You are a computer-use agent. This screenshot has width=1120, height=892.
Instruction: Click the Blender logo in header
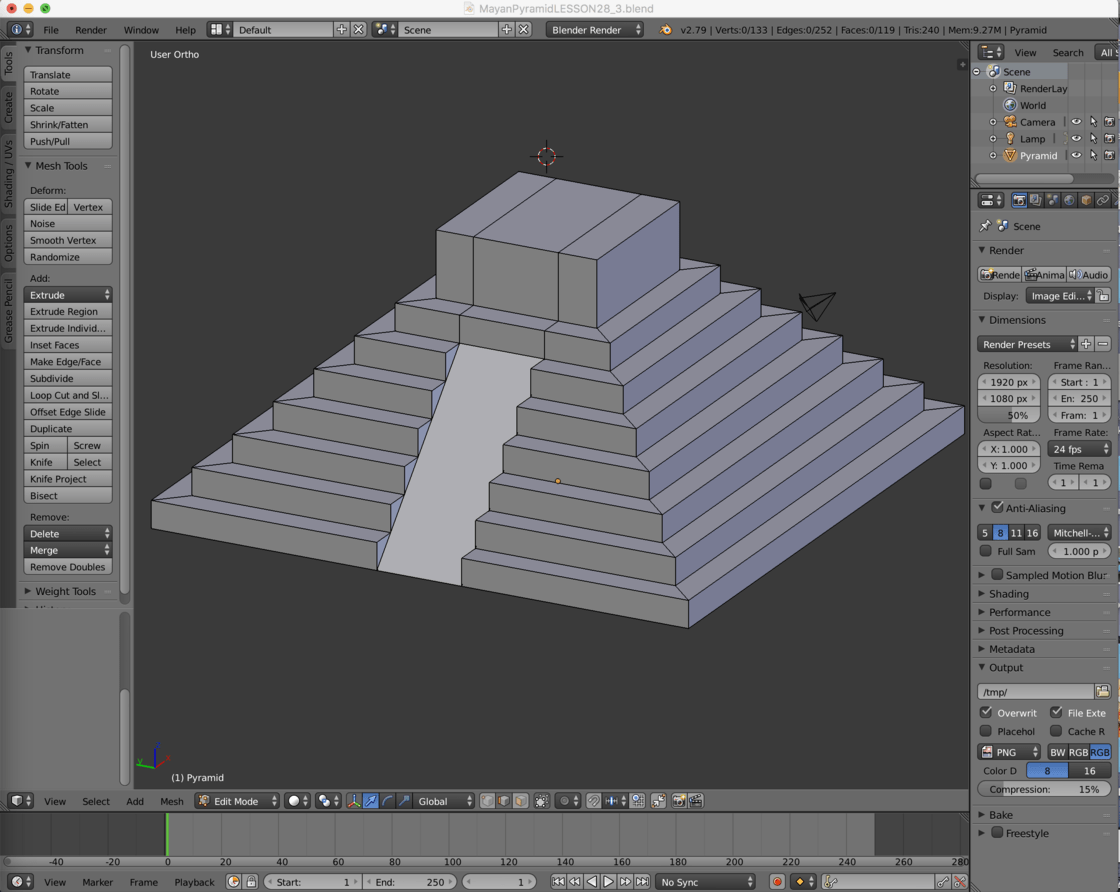pyautogui.click(x=665, y=29)
